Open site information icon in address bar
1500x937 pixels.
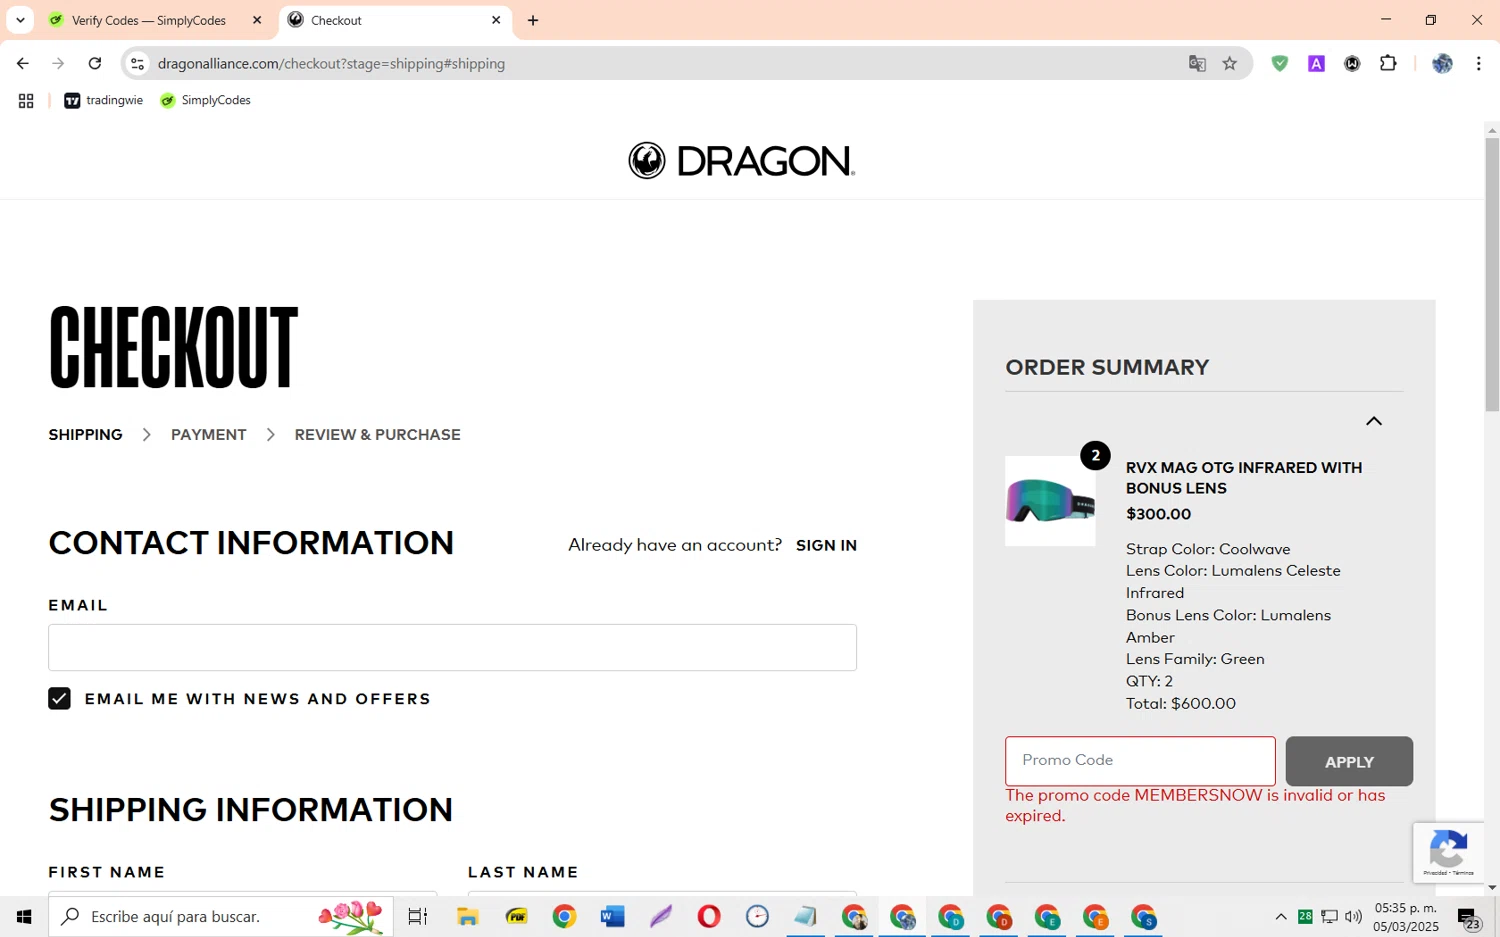click(x=138, y=63)
